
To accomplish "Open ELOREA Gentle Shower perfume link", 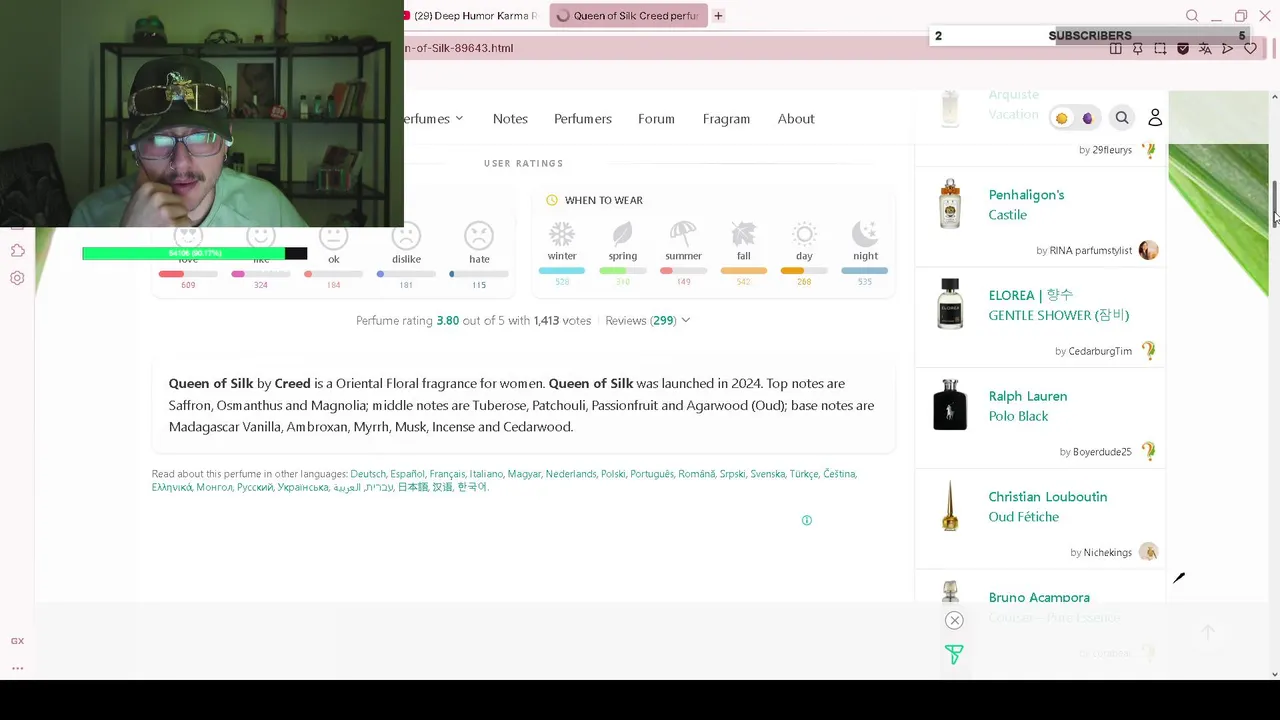I will (x=1058, y=305).
